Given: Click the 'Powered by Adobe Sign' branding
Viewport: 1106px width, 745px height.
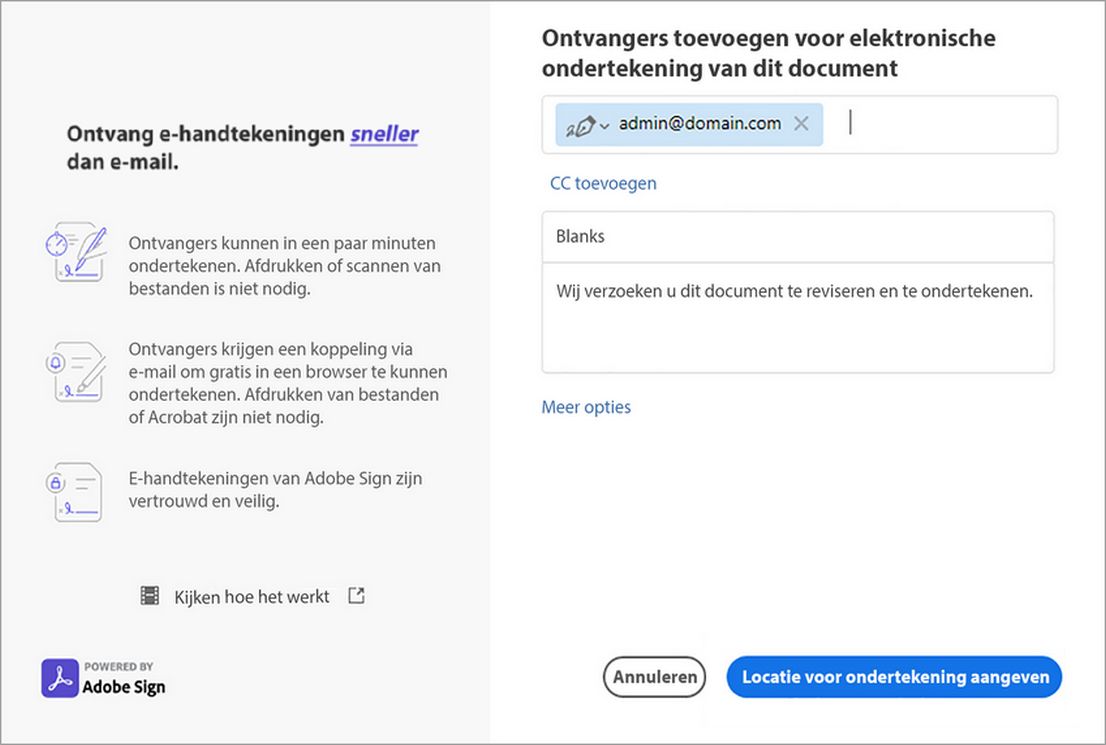Looking at the screenshot, I should (104, 679).
